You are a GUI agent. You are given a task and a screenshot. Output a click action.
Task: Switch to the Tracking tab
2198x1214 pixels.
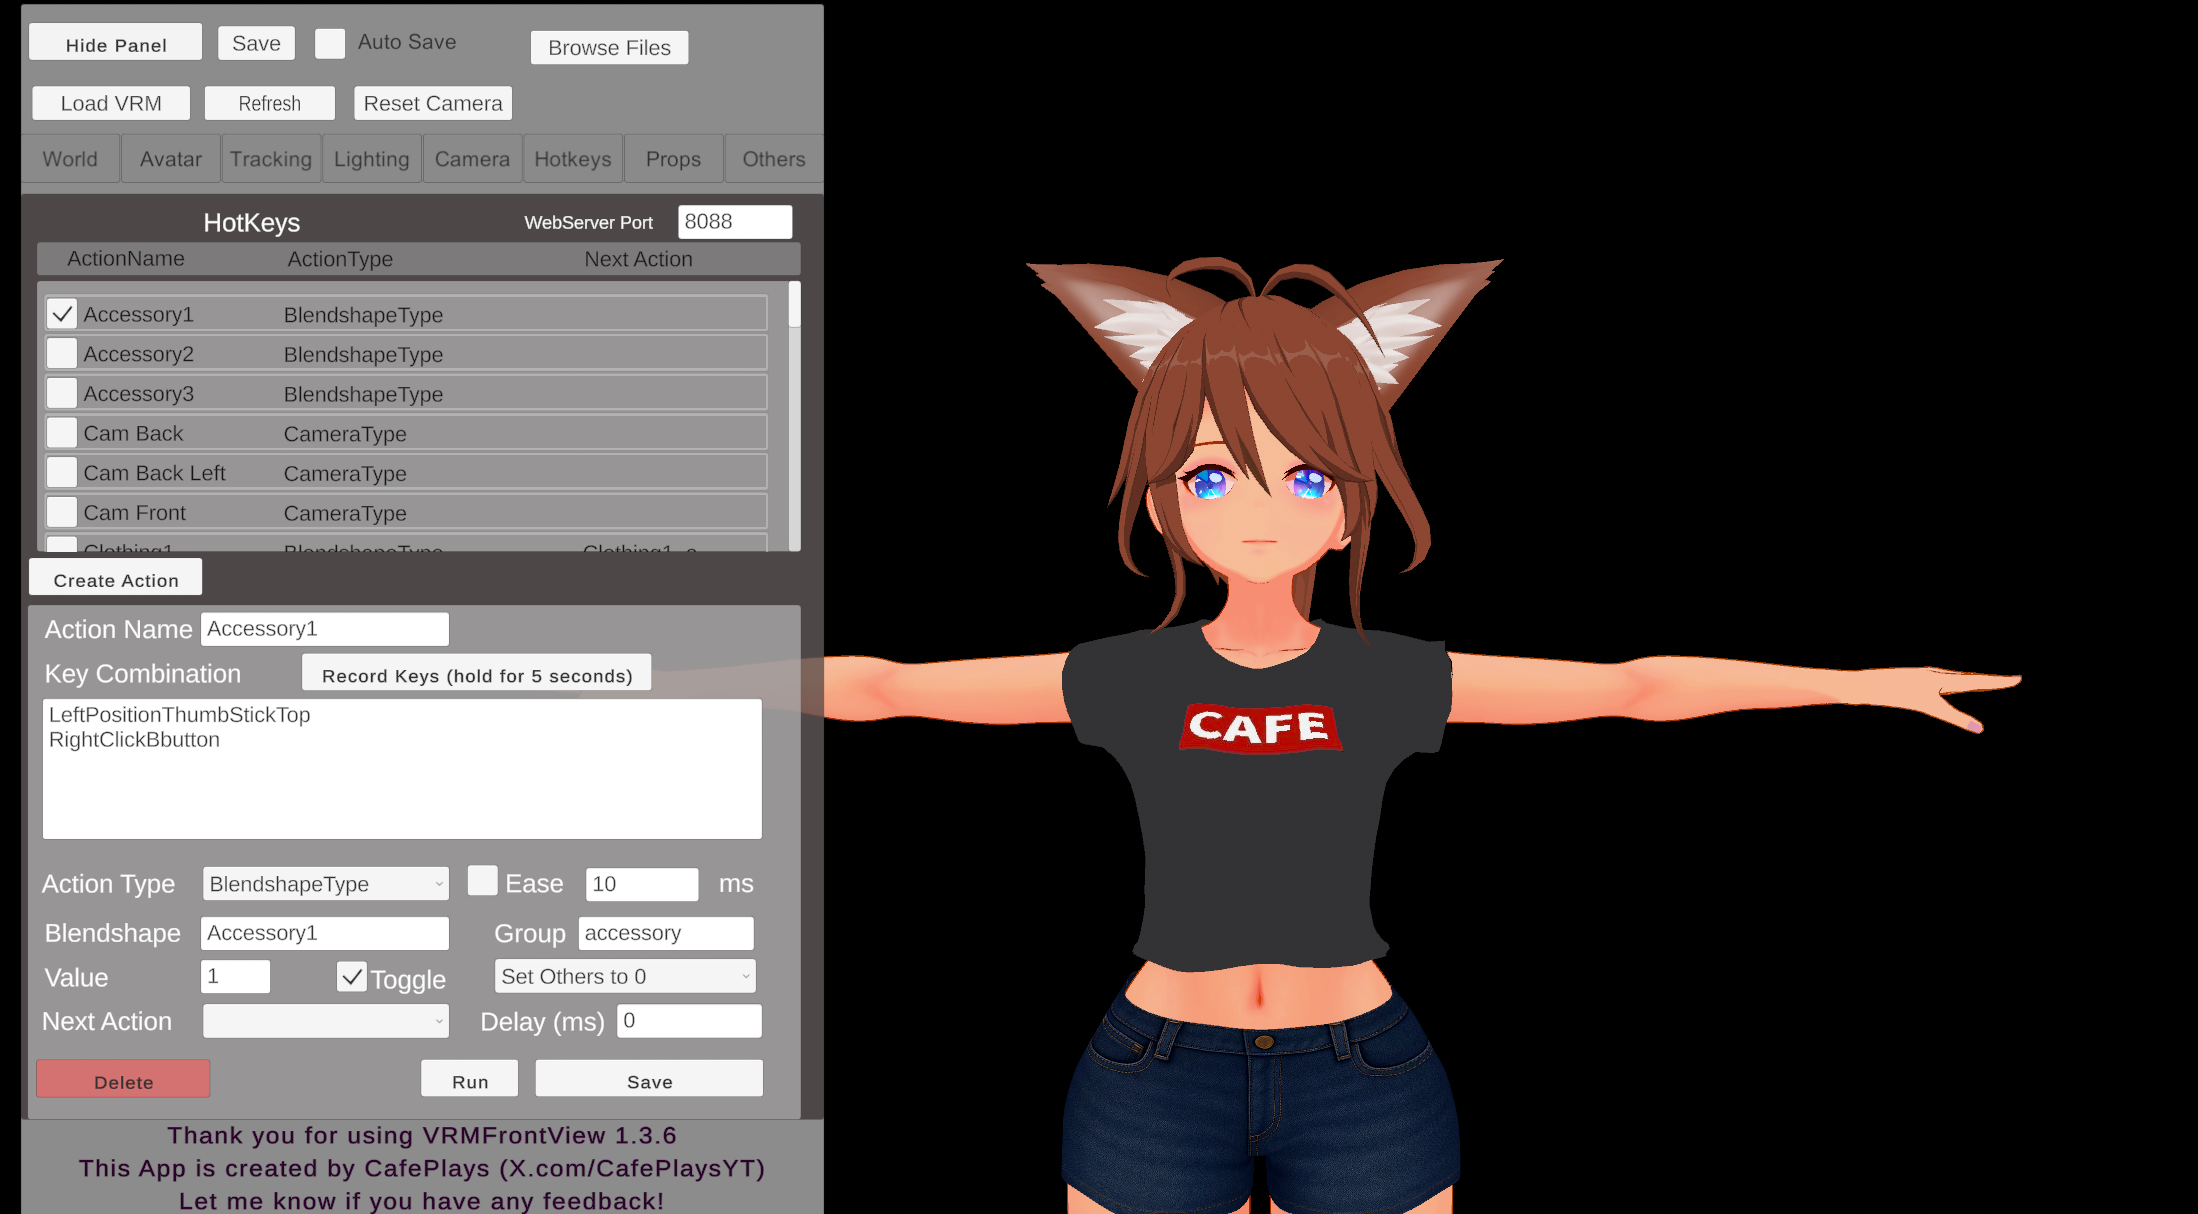(270, 159)
